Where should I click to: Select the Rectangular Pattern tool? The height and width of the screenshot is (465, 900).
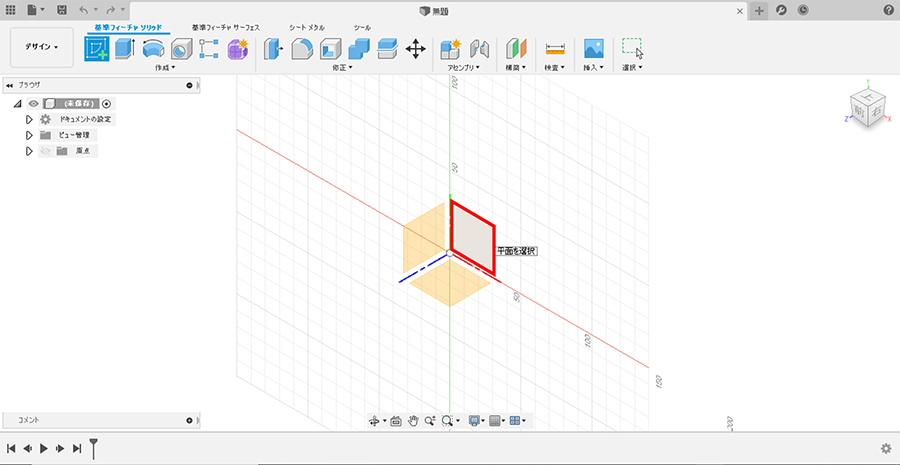click(209, 49)
